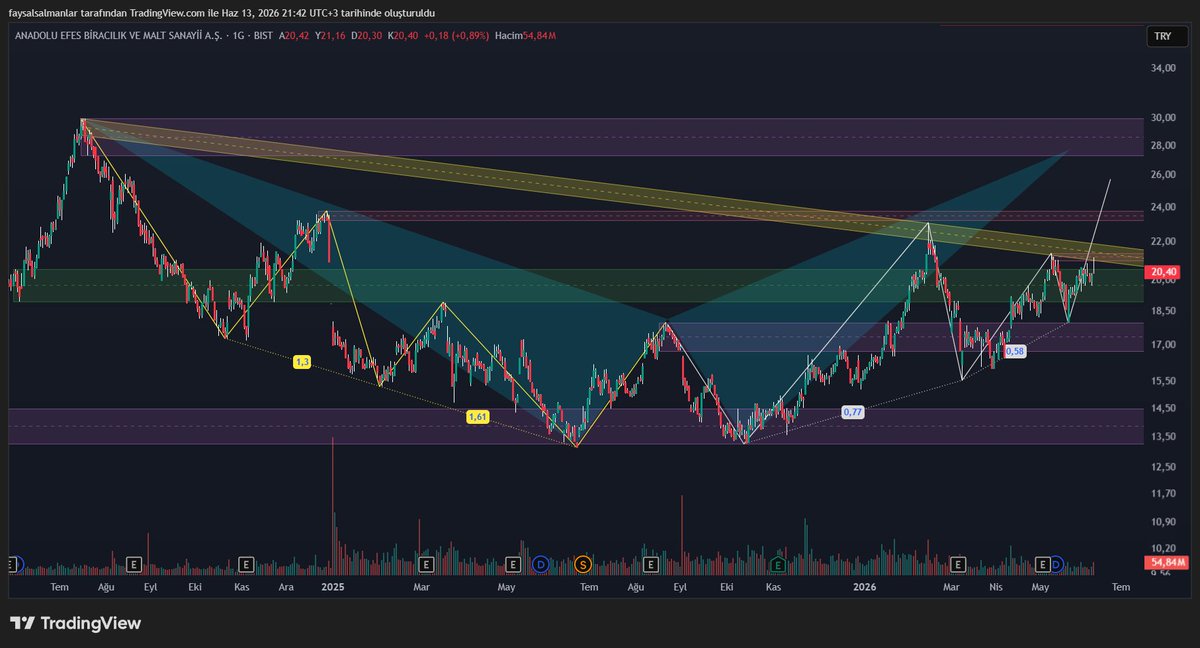This screenshot has height=648, width=1200.
Task: Click the faysalsalmanlar attribution text at top
Action: 221,12
